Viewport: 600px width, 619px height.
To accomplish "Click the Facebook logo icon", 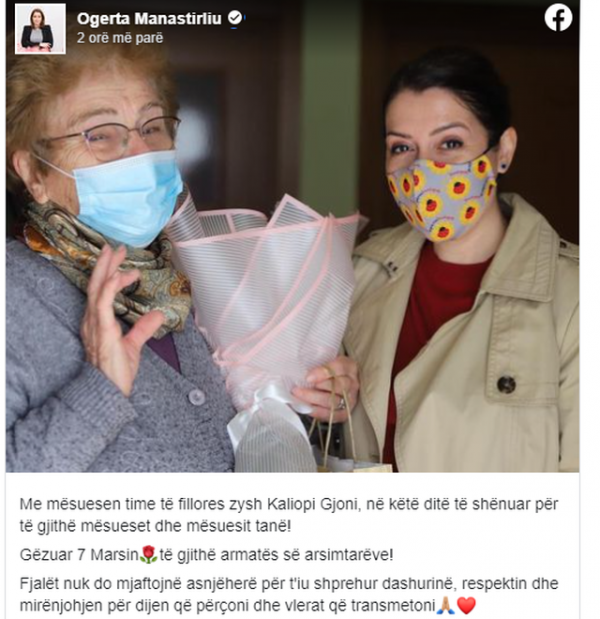I will coord(558,17).
